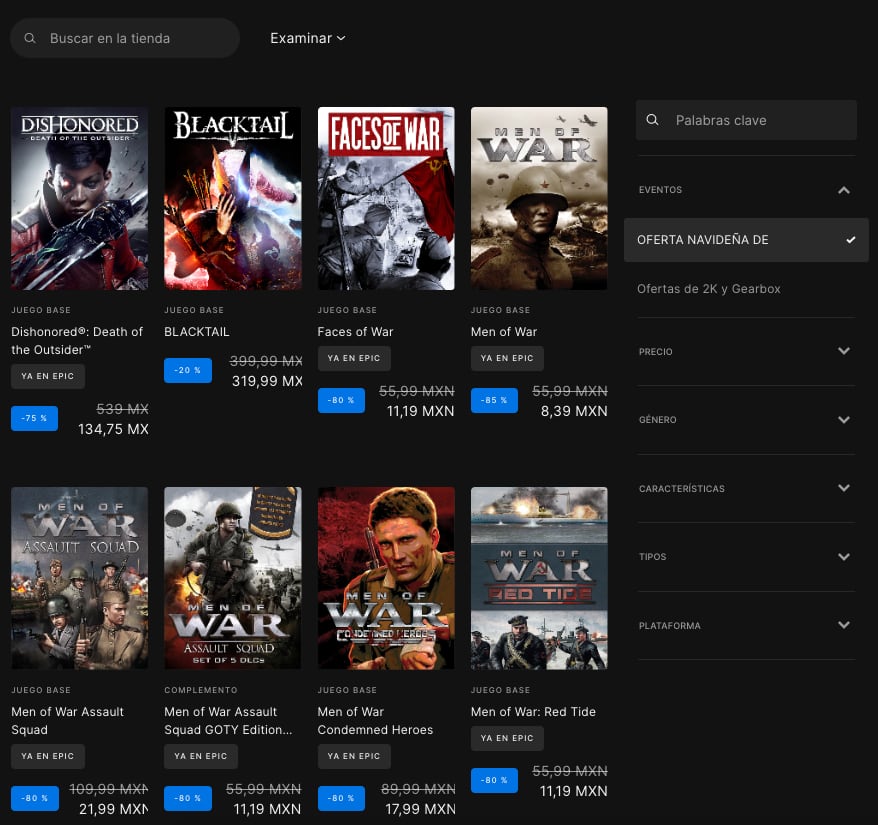
Task: Click the Men of War title link
Action: pyautogui.click(x=504, y=332)
